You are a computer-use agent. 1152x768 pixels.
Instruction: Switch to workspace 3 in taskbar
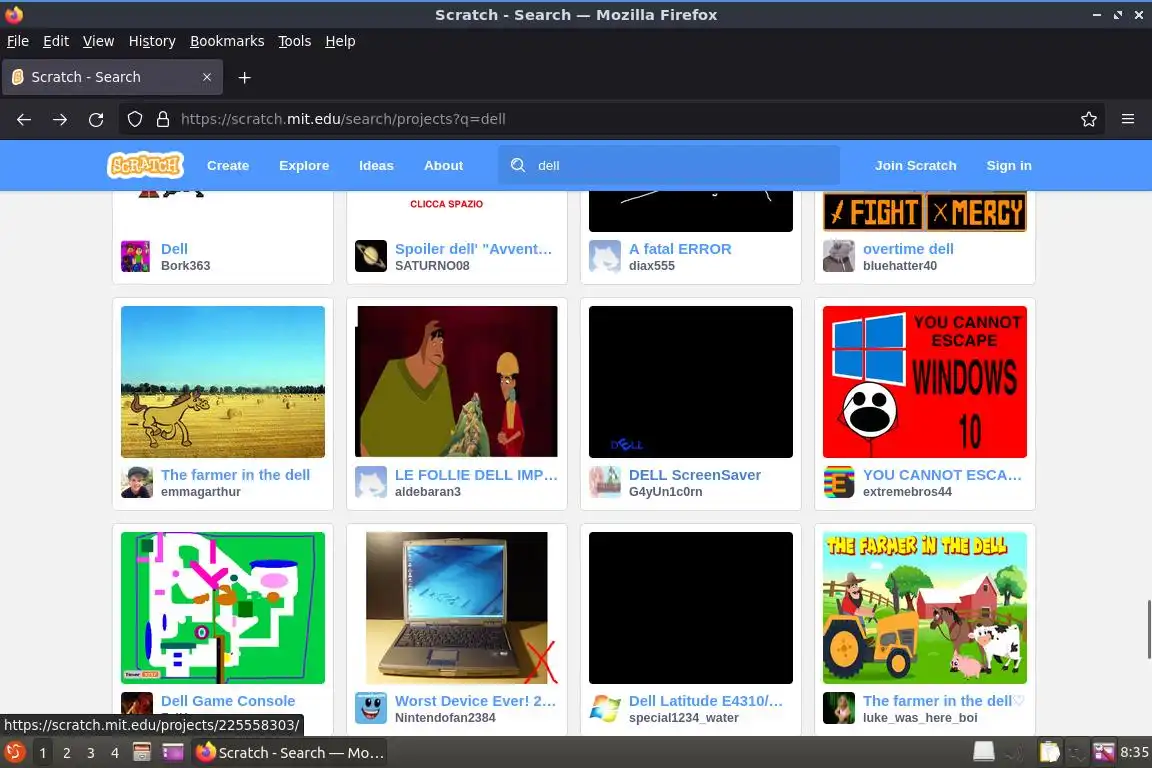click(90, 753)
